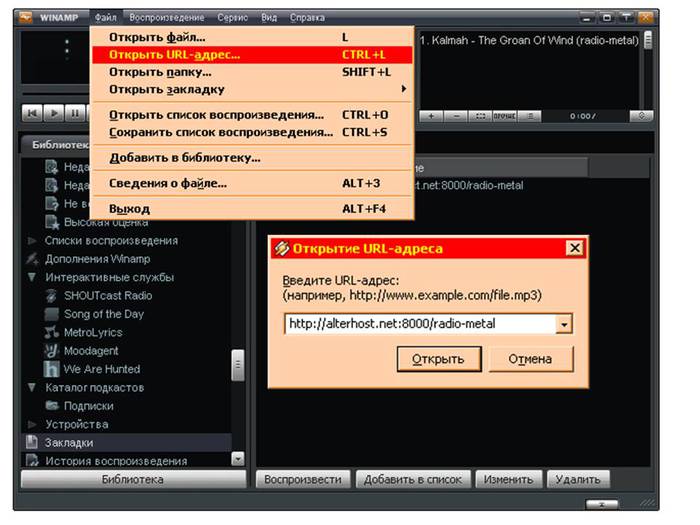The height and width of the screenshot is (525, 700).
Task: Collapse the Интерактивные службы tree node
Action: click(32, 277)
